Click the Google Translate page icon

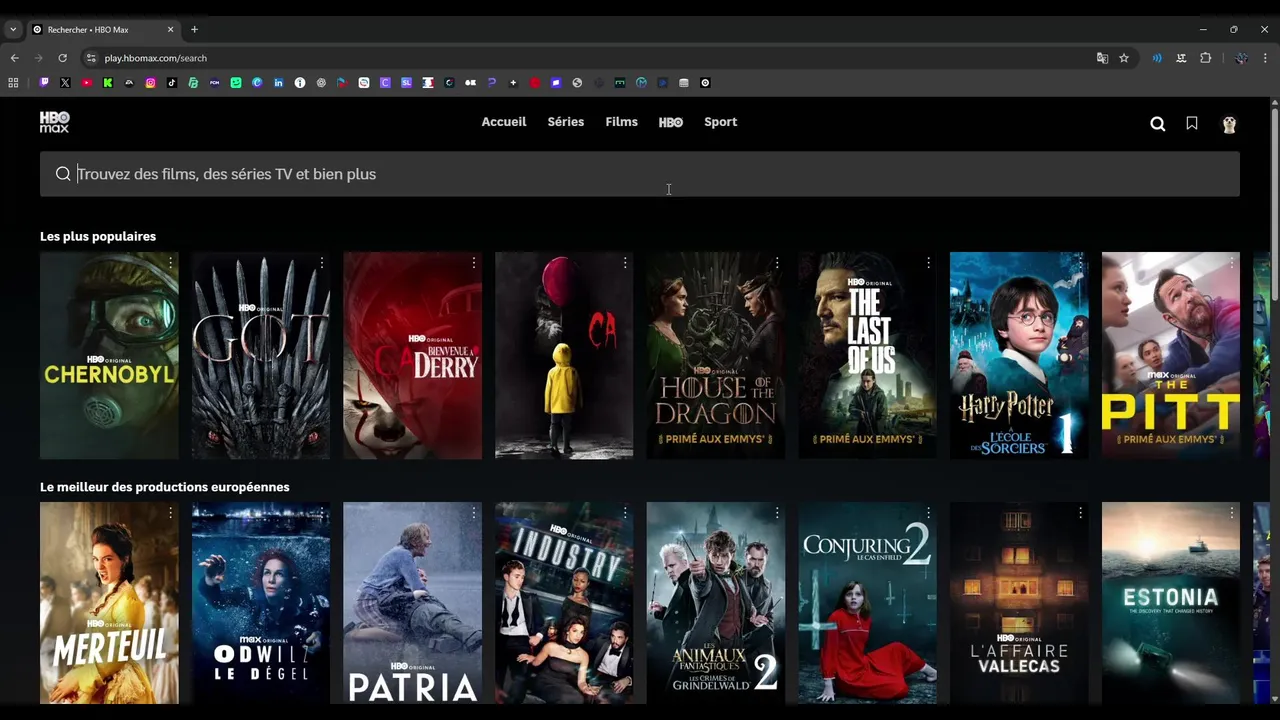[1102, 58]
